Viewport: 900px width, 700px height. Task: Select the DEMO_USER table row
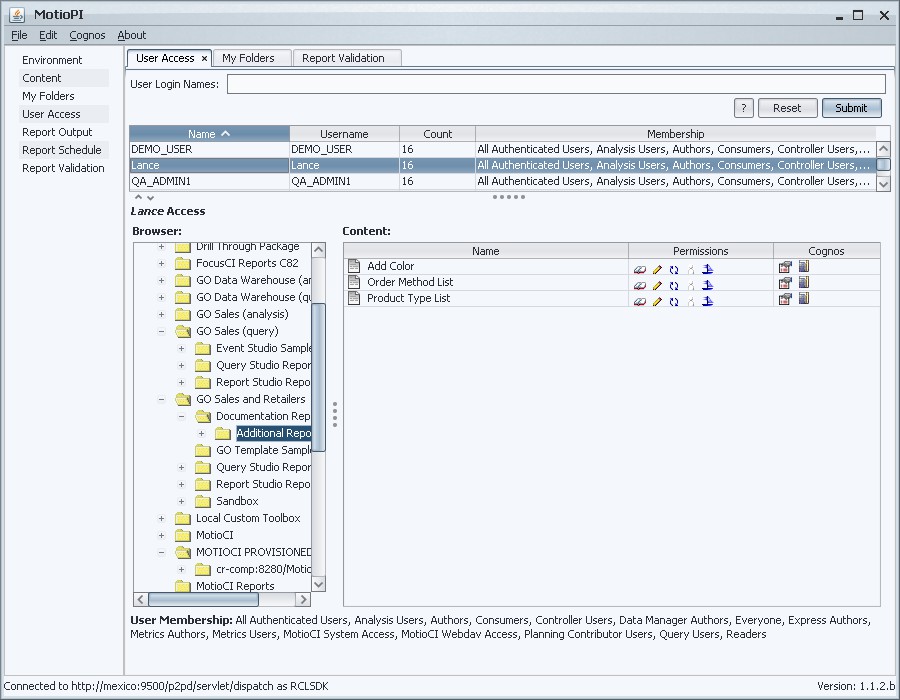[503, 149]
